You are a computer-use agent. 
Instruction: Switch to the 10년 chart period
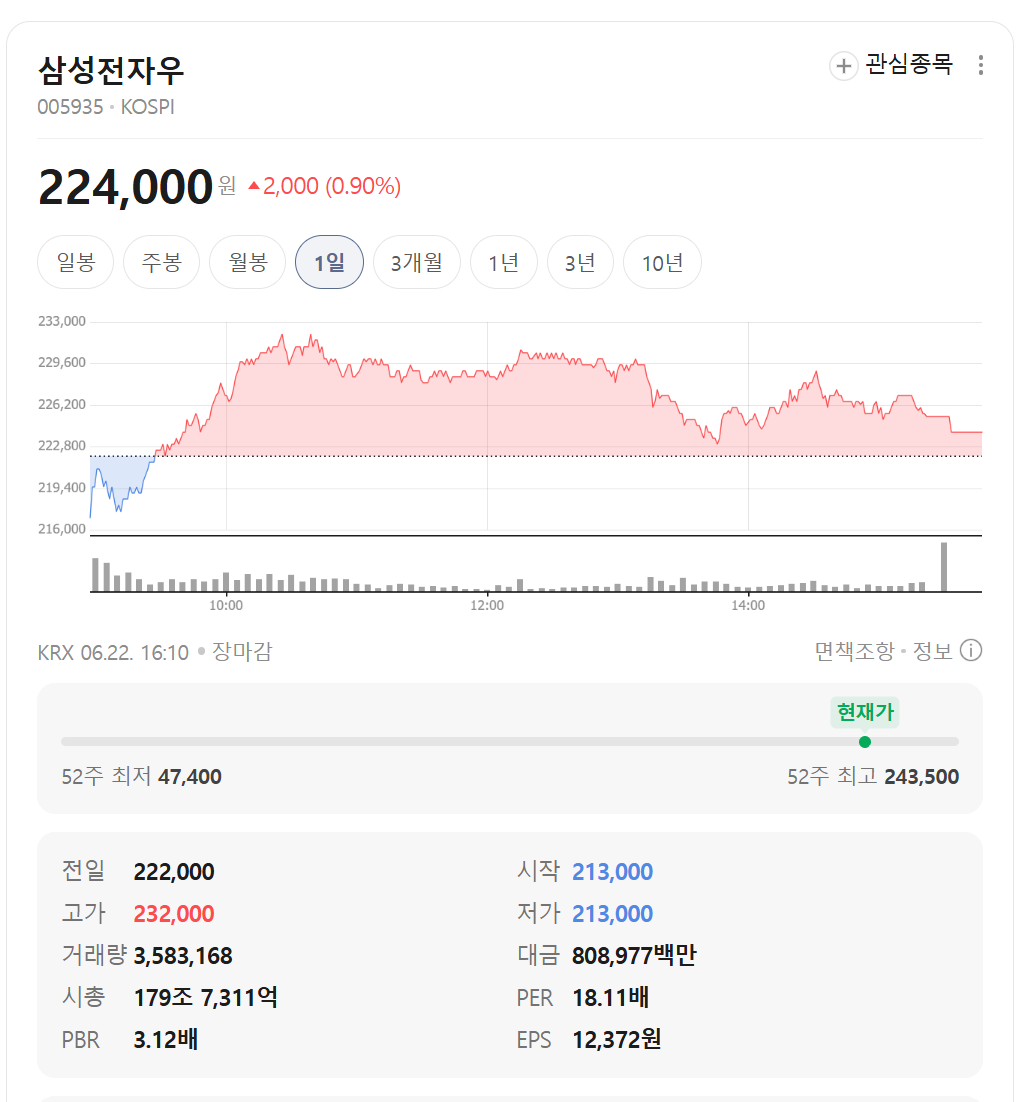tap(662, 262)
